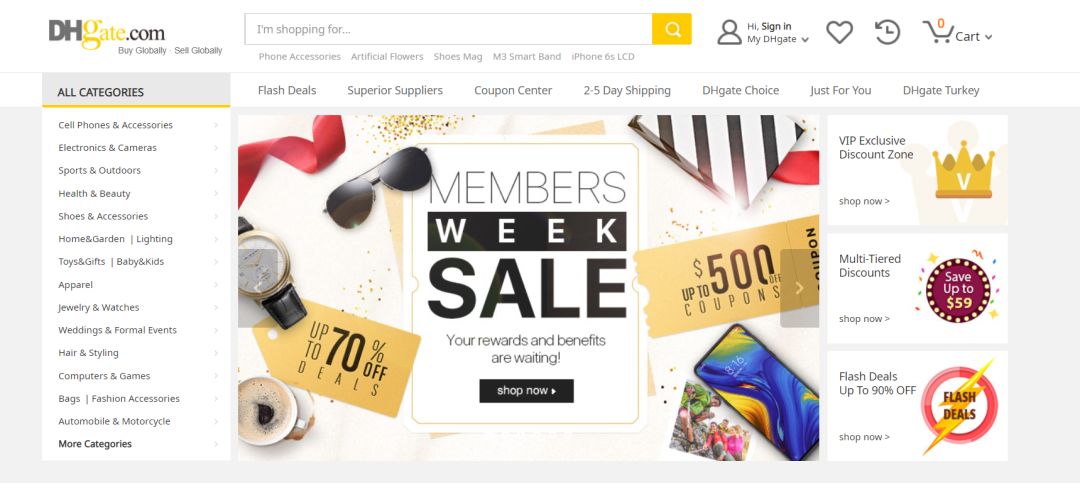Click the I'm shopping for search field

click(x=448, y=29)
